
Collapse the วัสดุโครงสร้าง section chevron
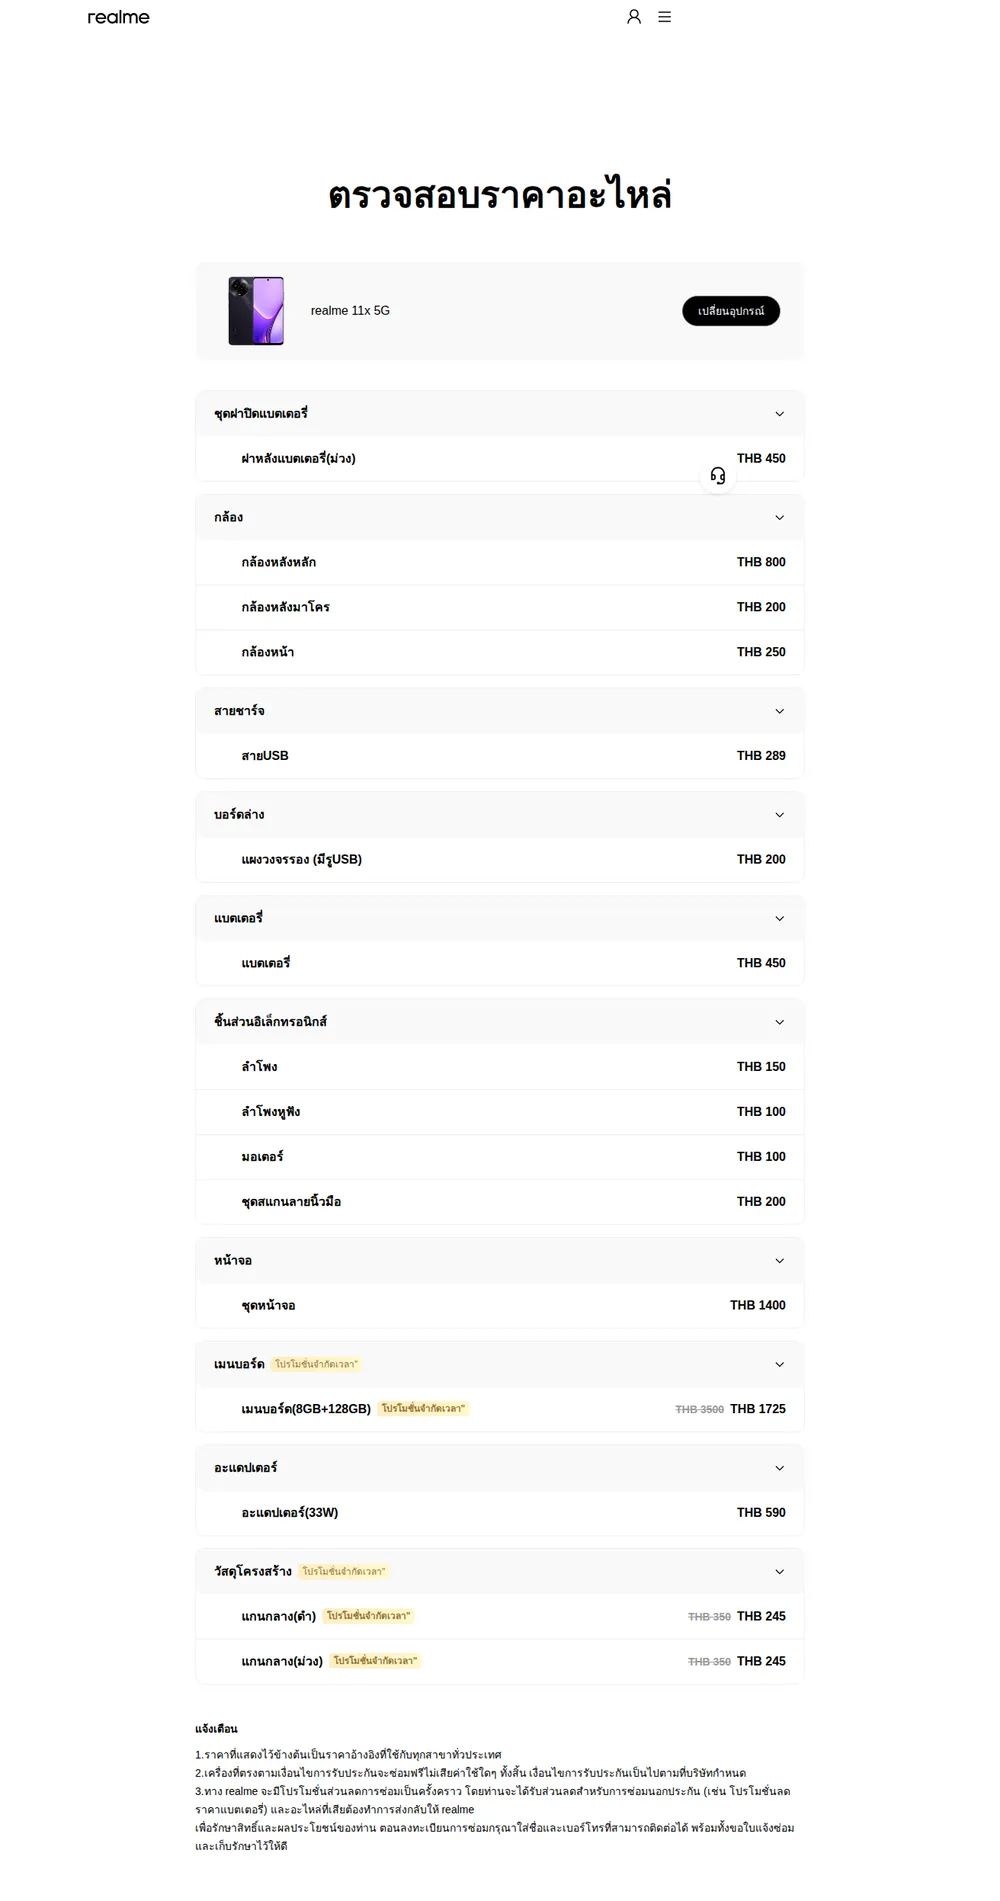pos(780,1572)
